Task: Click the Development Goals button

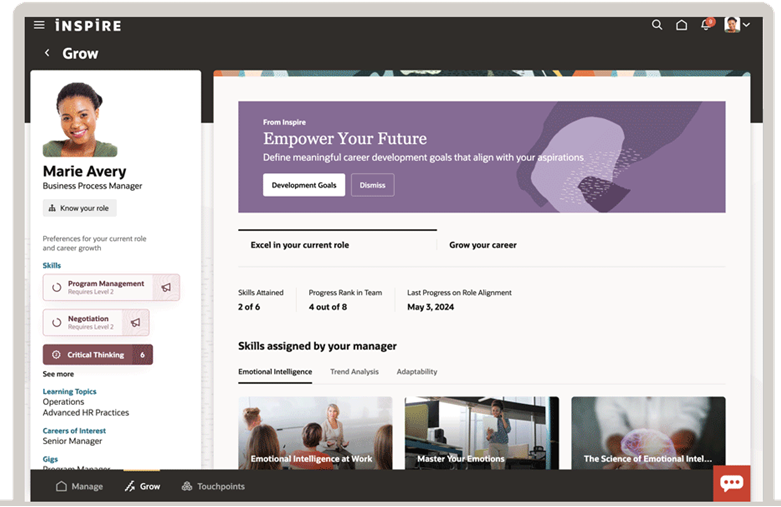Action: click(304, 185)
